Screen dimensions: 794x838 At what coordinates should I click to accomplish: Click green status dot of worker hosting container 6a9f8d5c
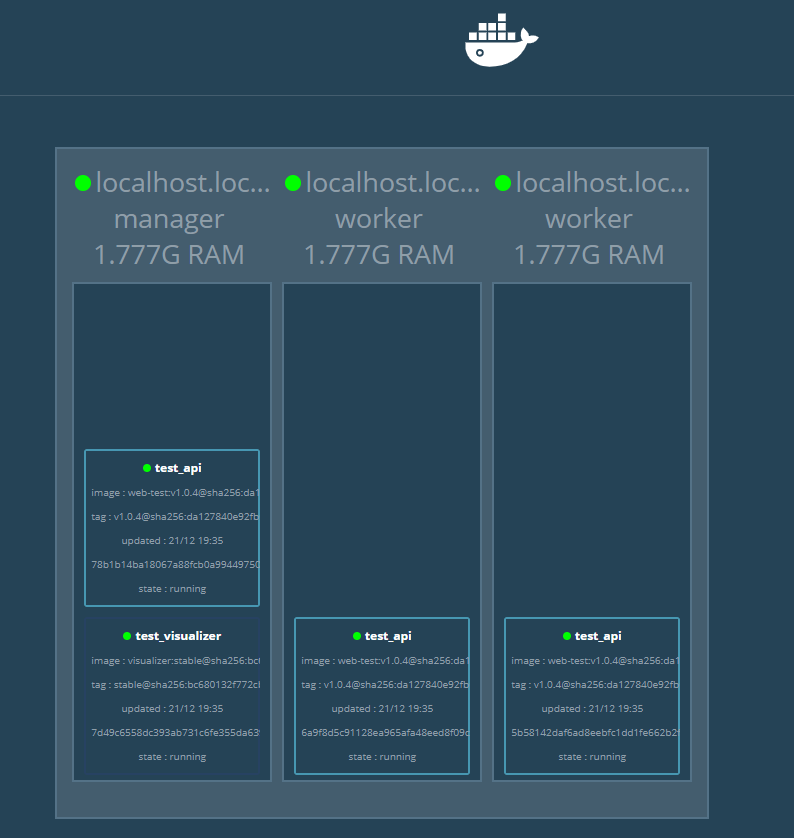(293, 183)
